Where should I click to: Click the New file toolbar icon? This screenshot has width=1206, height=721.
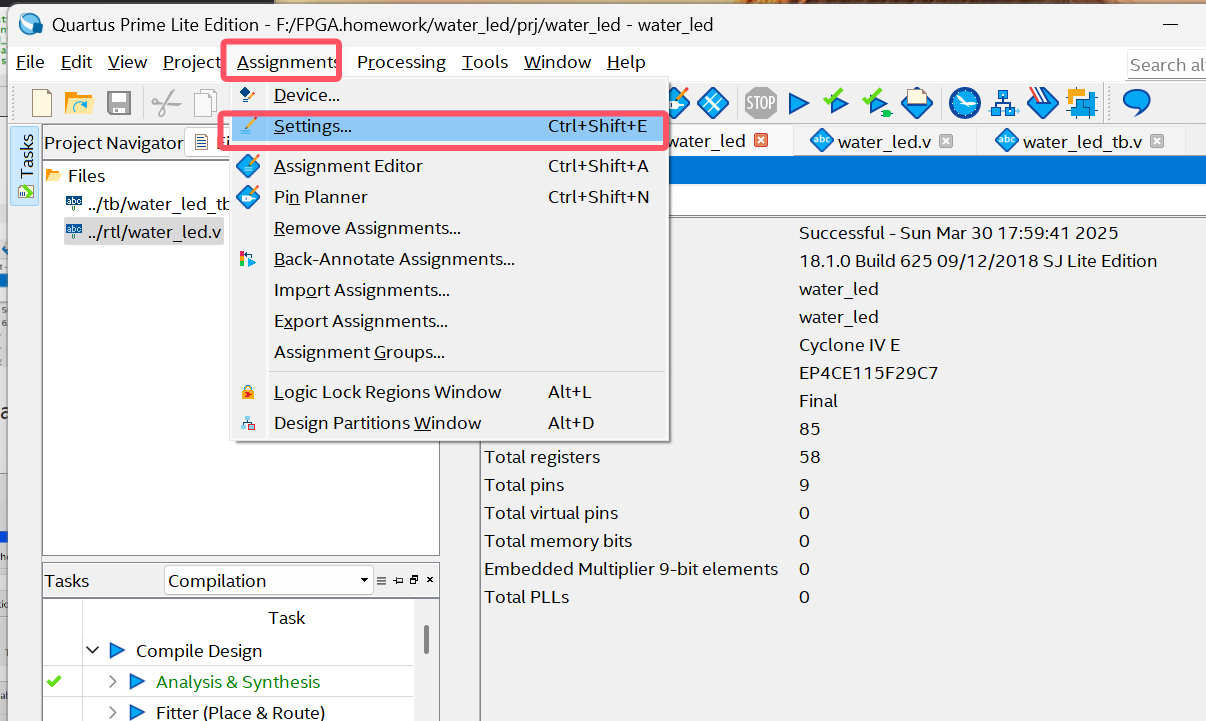tap(42, 102)
